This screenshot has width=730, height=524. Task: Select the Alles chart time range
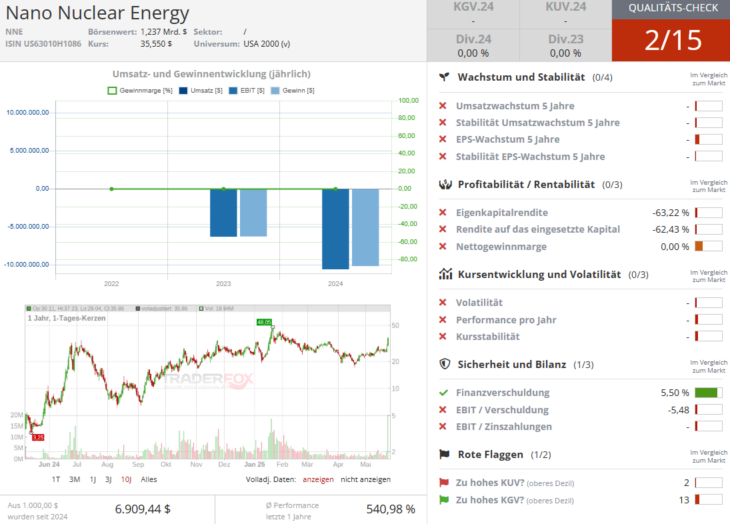[149, 479]
